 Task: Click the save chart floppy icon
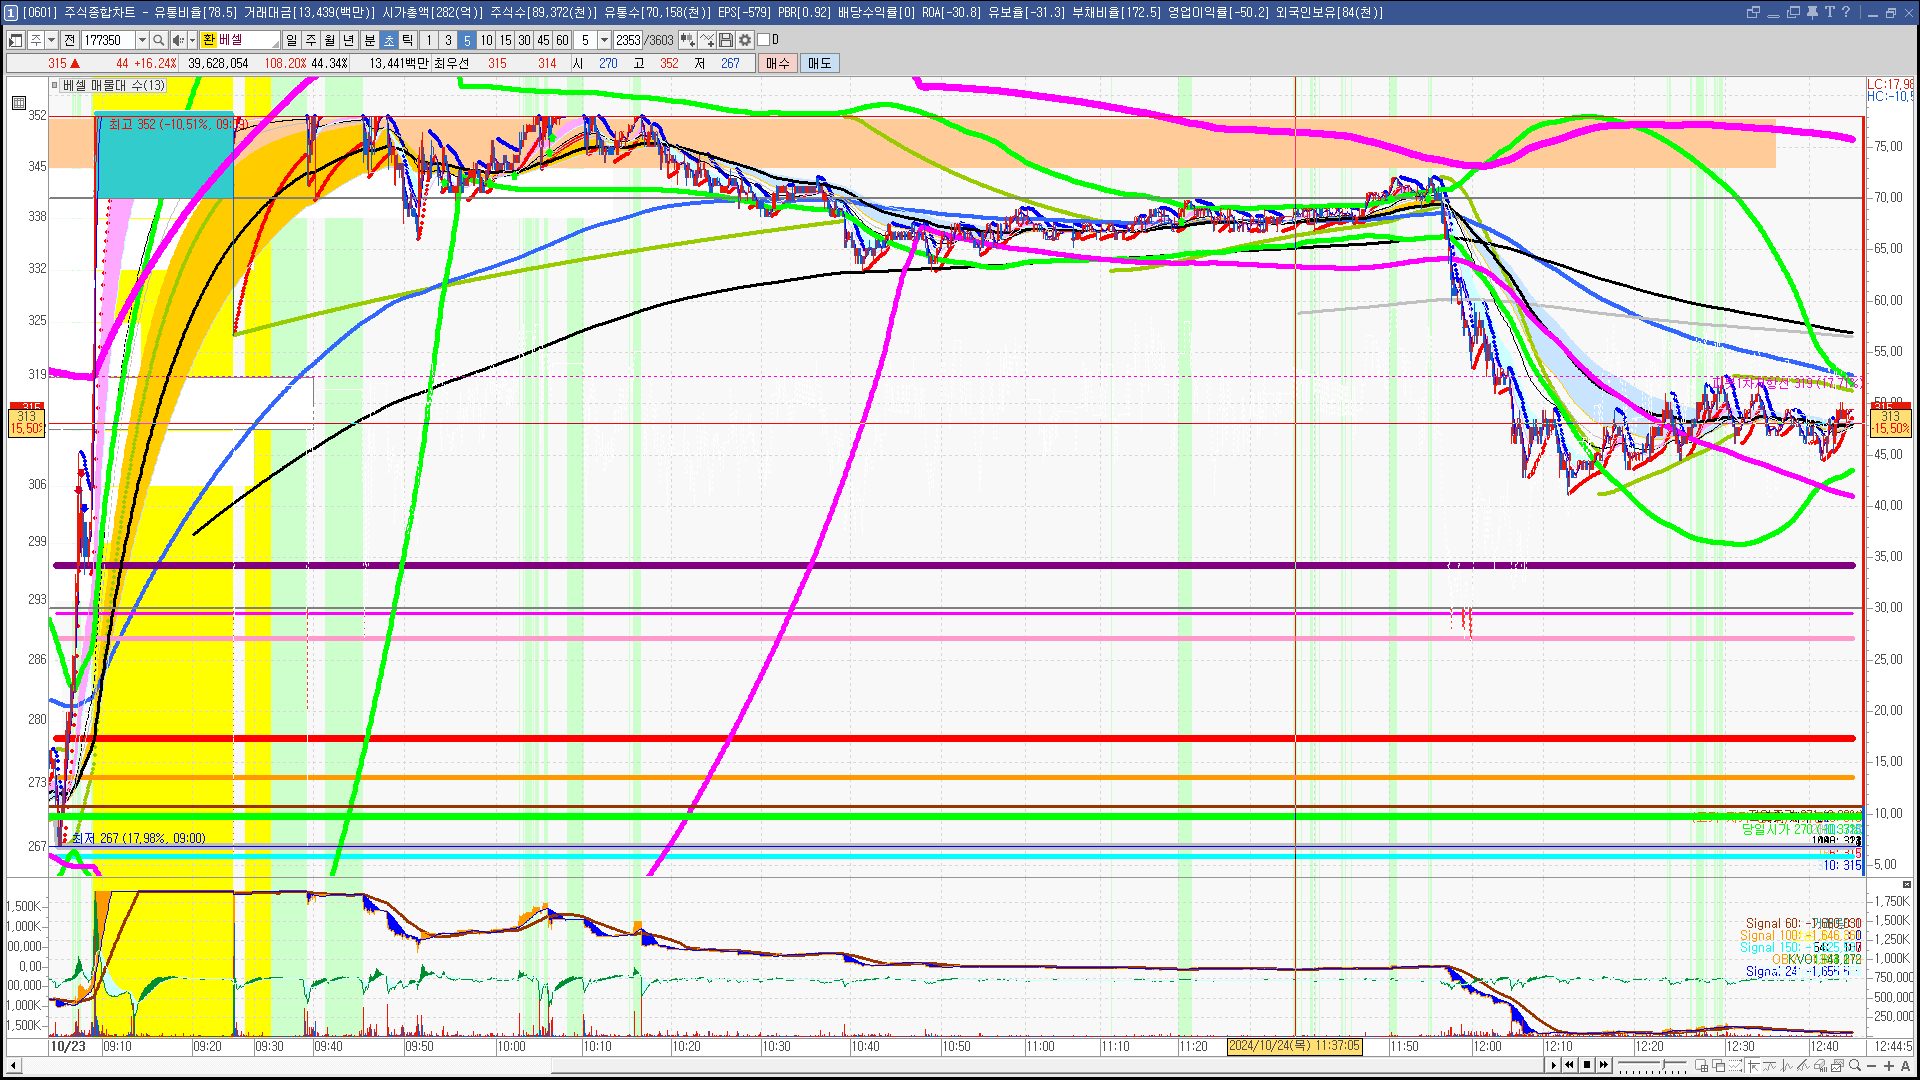726,40
